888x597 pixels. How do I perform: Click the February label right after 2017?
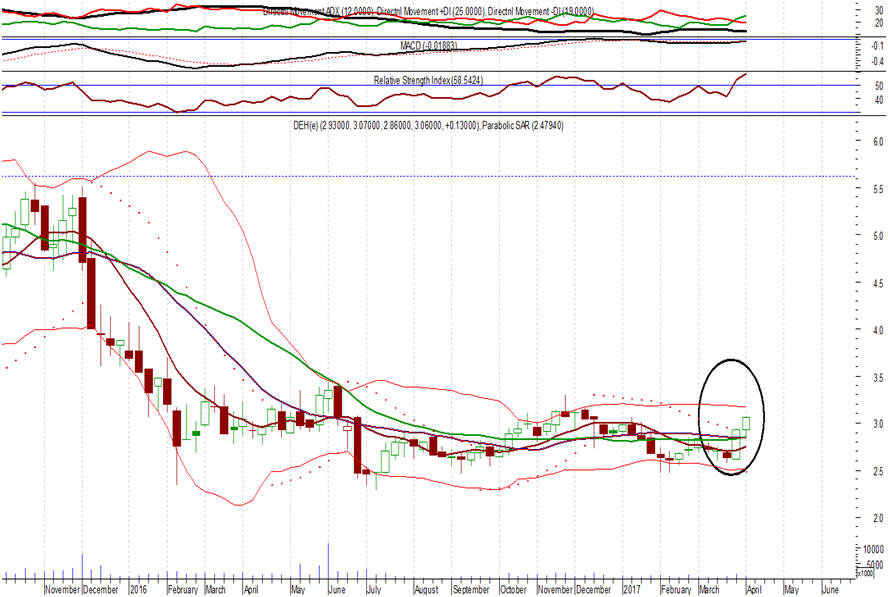pyautogui.click(x=676, y=590)
